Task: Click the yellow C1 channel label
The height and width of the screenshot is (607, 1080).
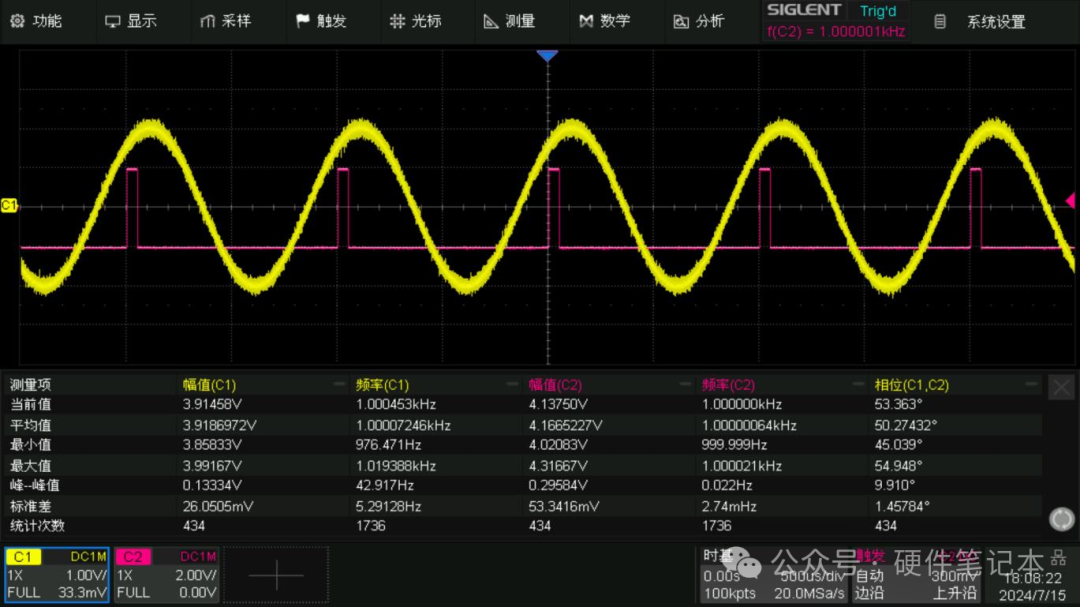Action: coord(23,557)
